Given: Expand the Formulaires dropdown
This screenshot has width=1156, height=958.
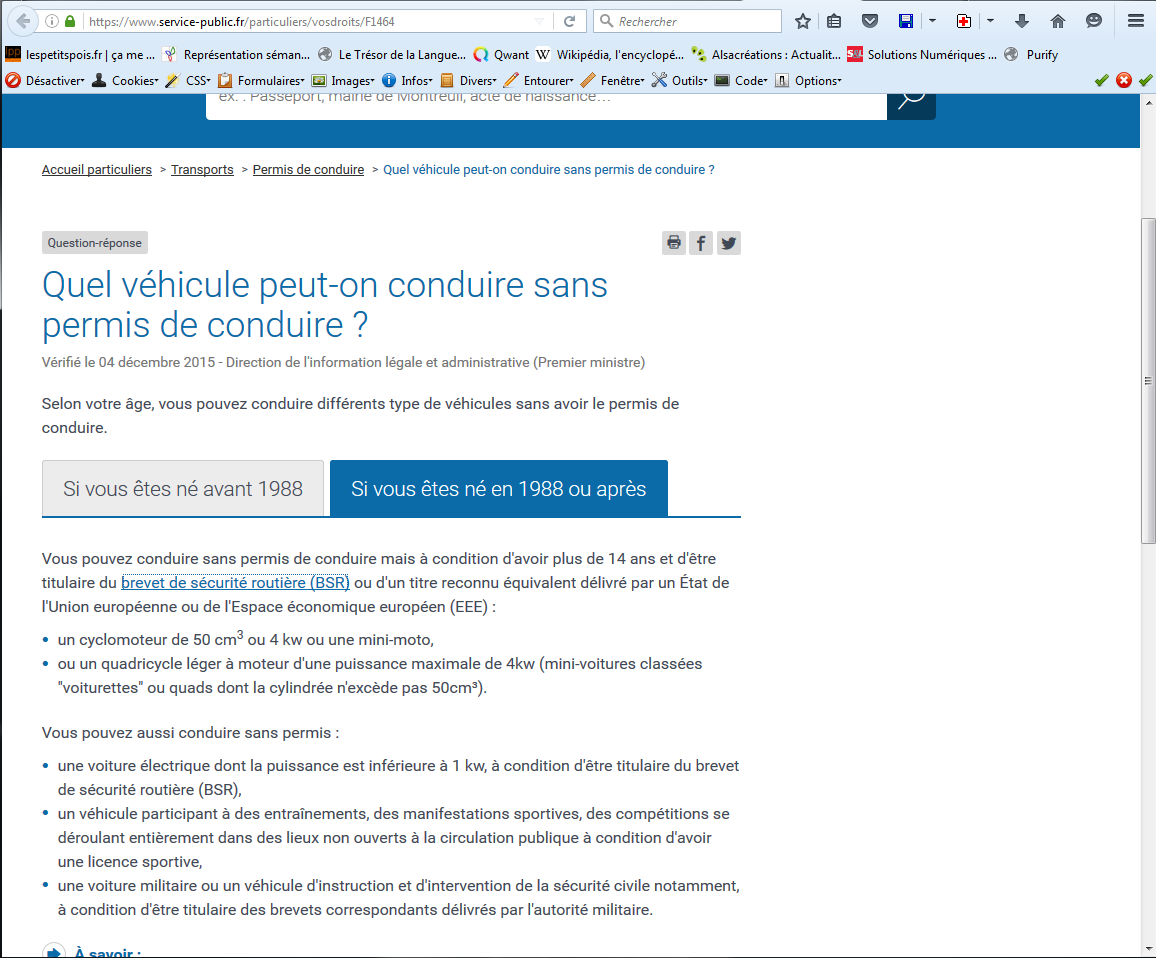Looking at the screenshot, I should (x=261, y=80).
